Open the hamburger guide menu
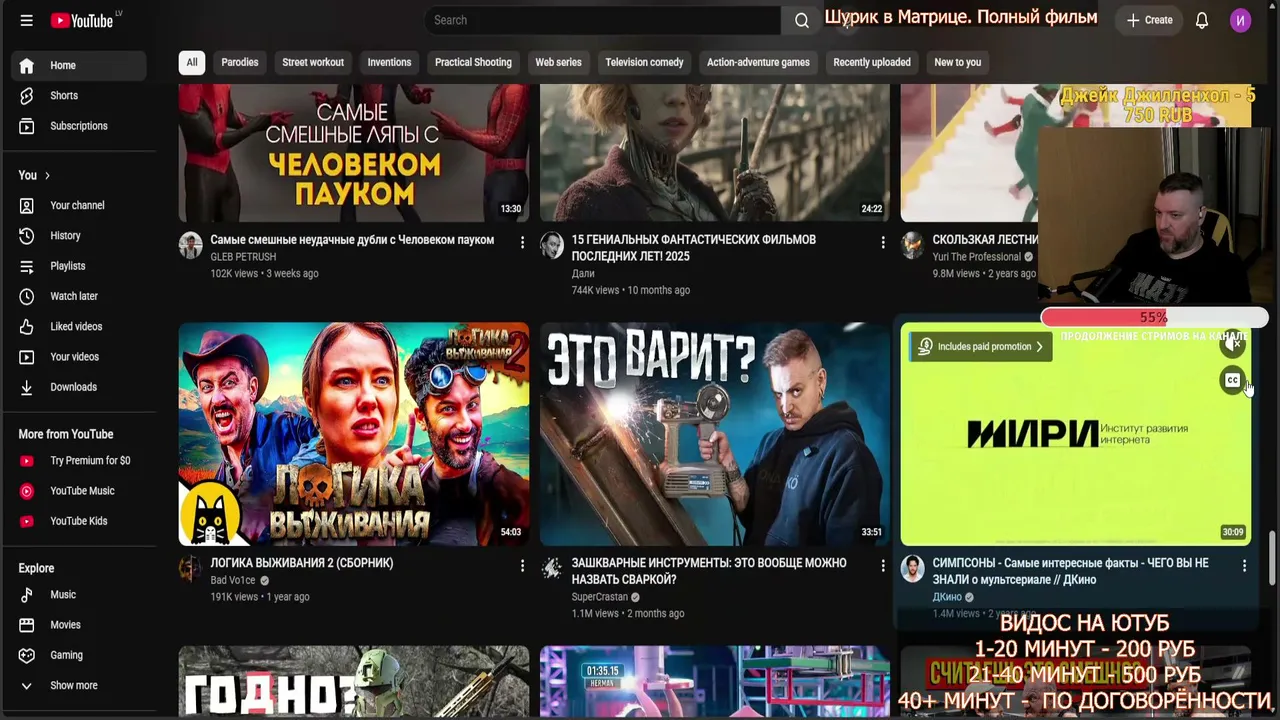The width and height of the screenshot is (1280, 720). click(x=27, y=20)
